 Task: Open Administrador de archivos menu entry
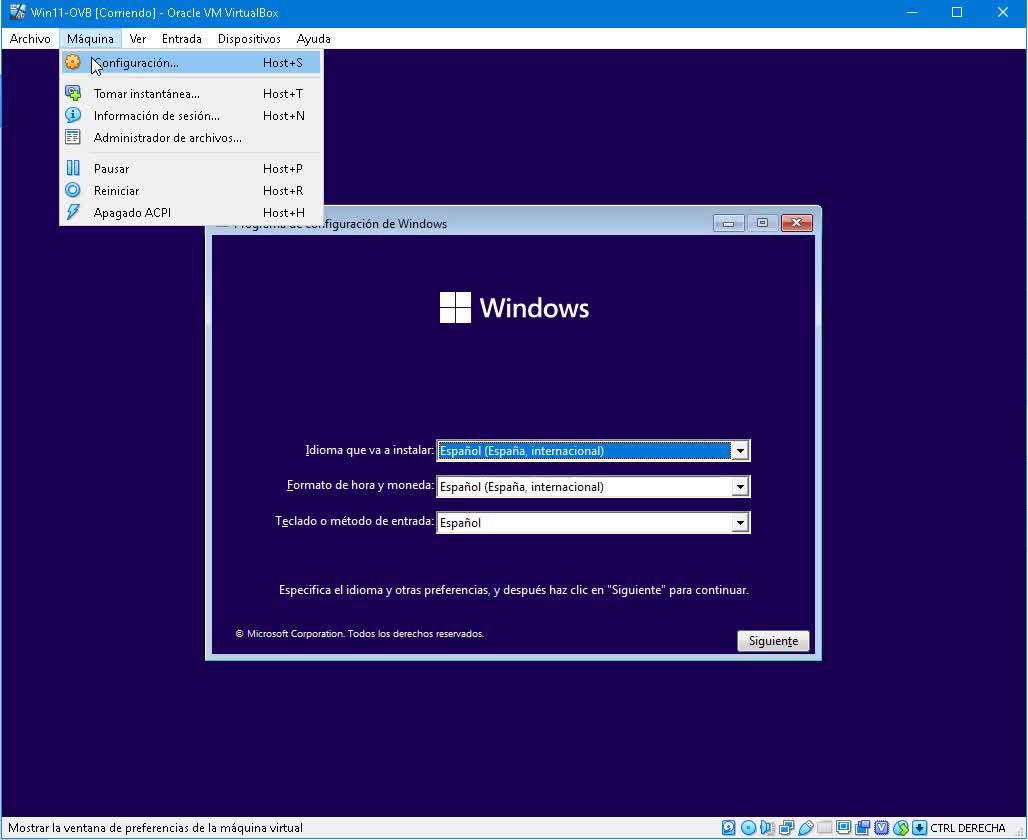(x=167, y=138)
